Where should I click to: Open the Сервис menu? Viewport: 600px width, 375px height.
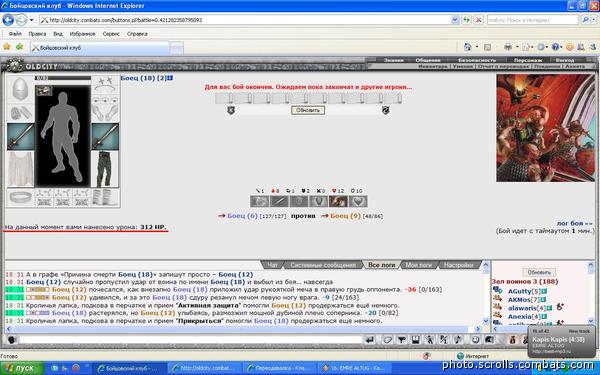[x=111, y=34]
